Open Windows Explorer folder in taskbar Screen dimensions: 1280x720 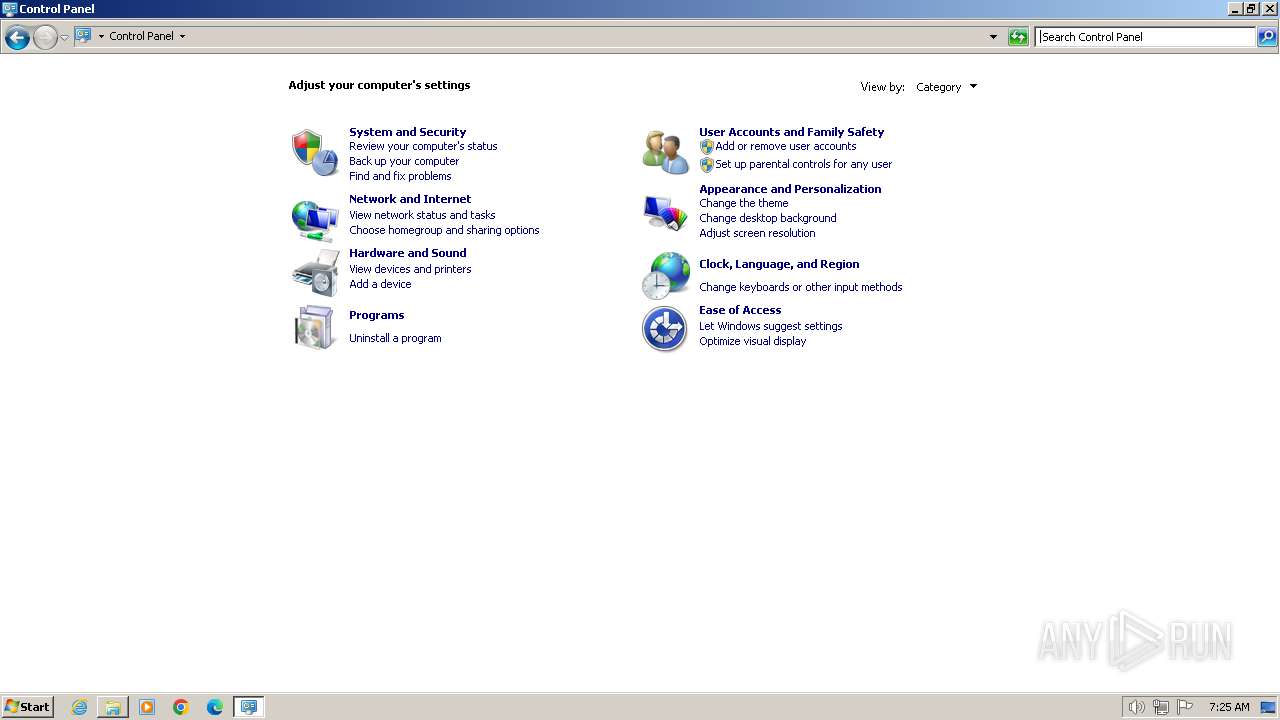pyautogui.click(x=113, y=707)
